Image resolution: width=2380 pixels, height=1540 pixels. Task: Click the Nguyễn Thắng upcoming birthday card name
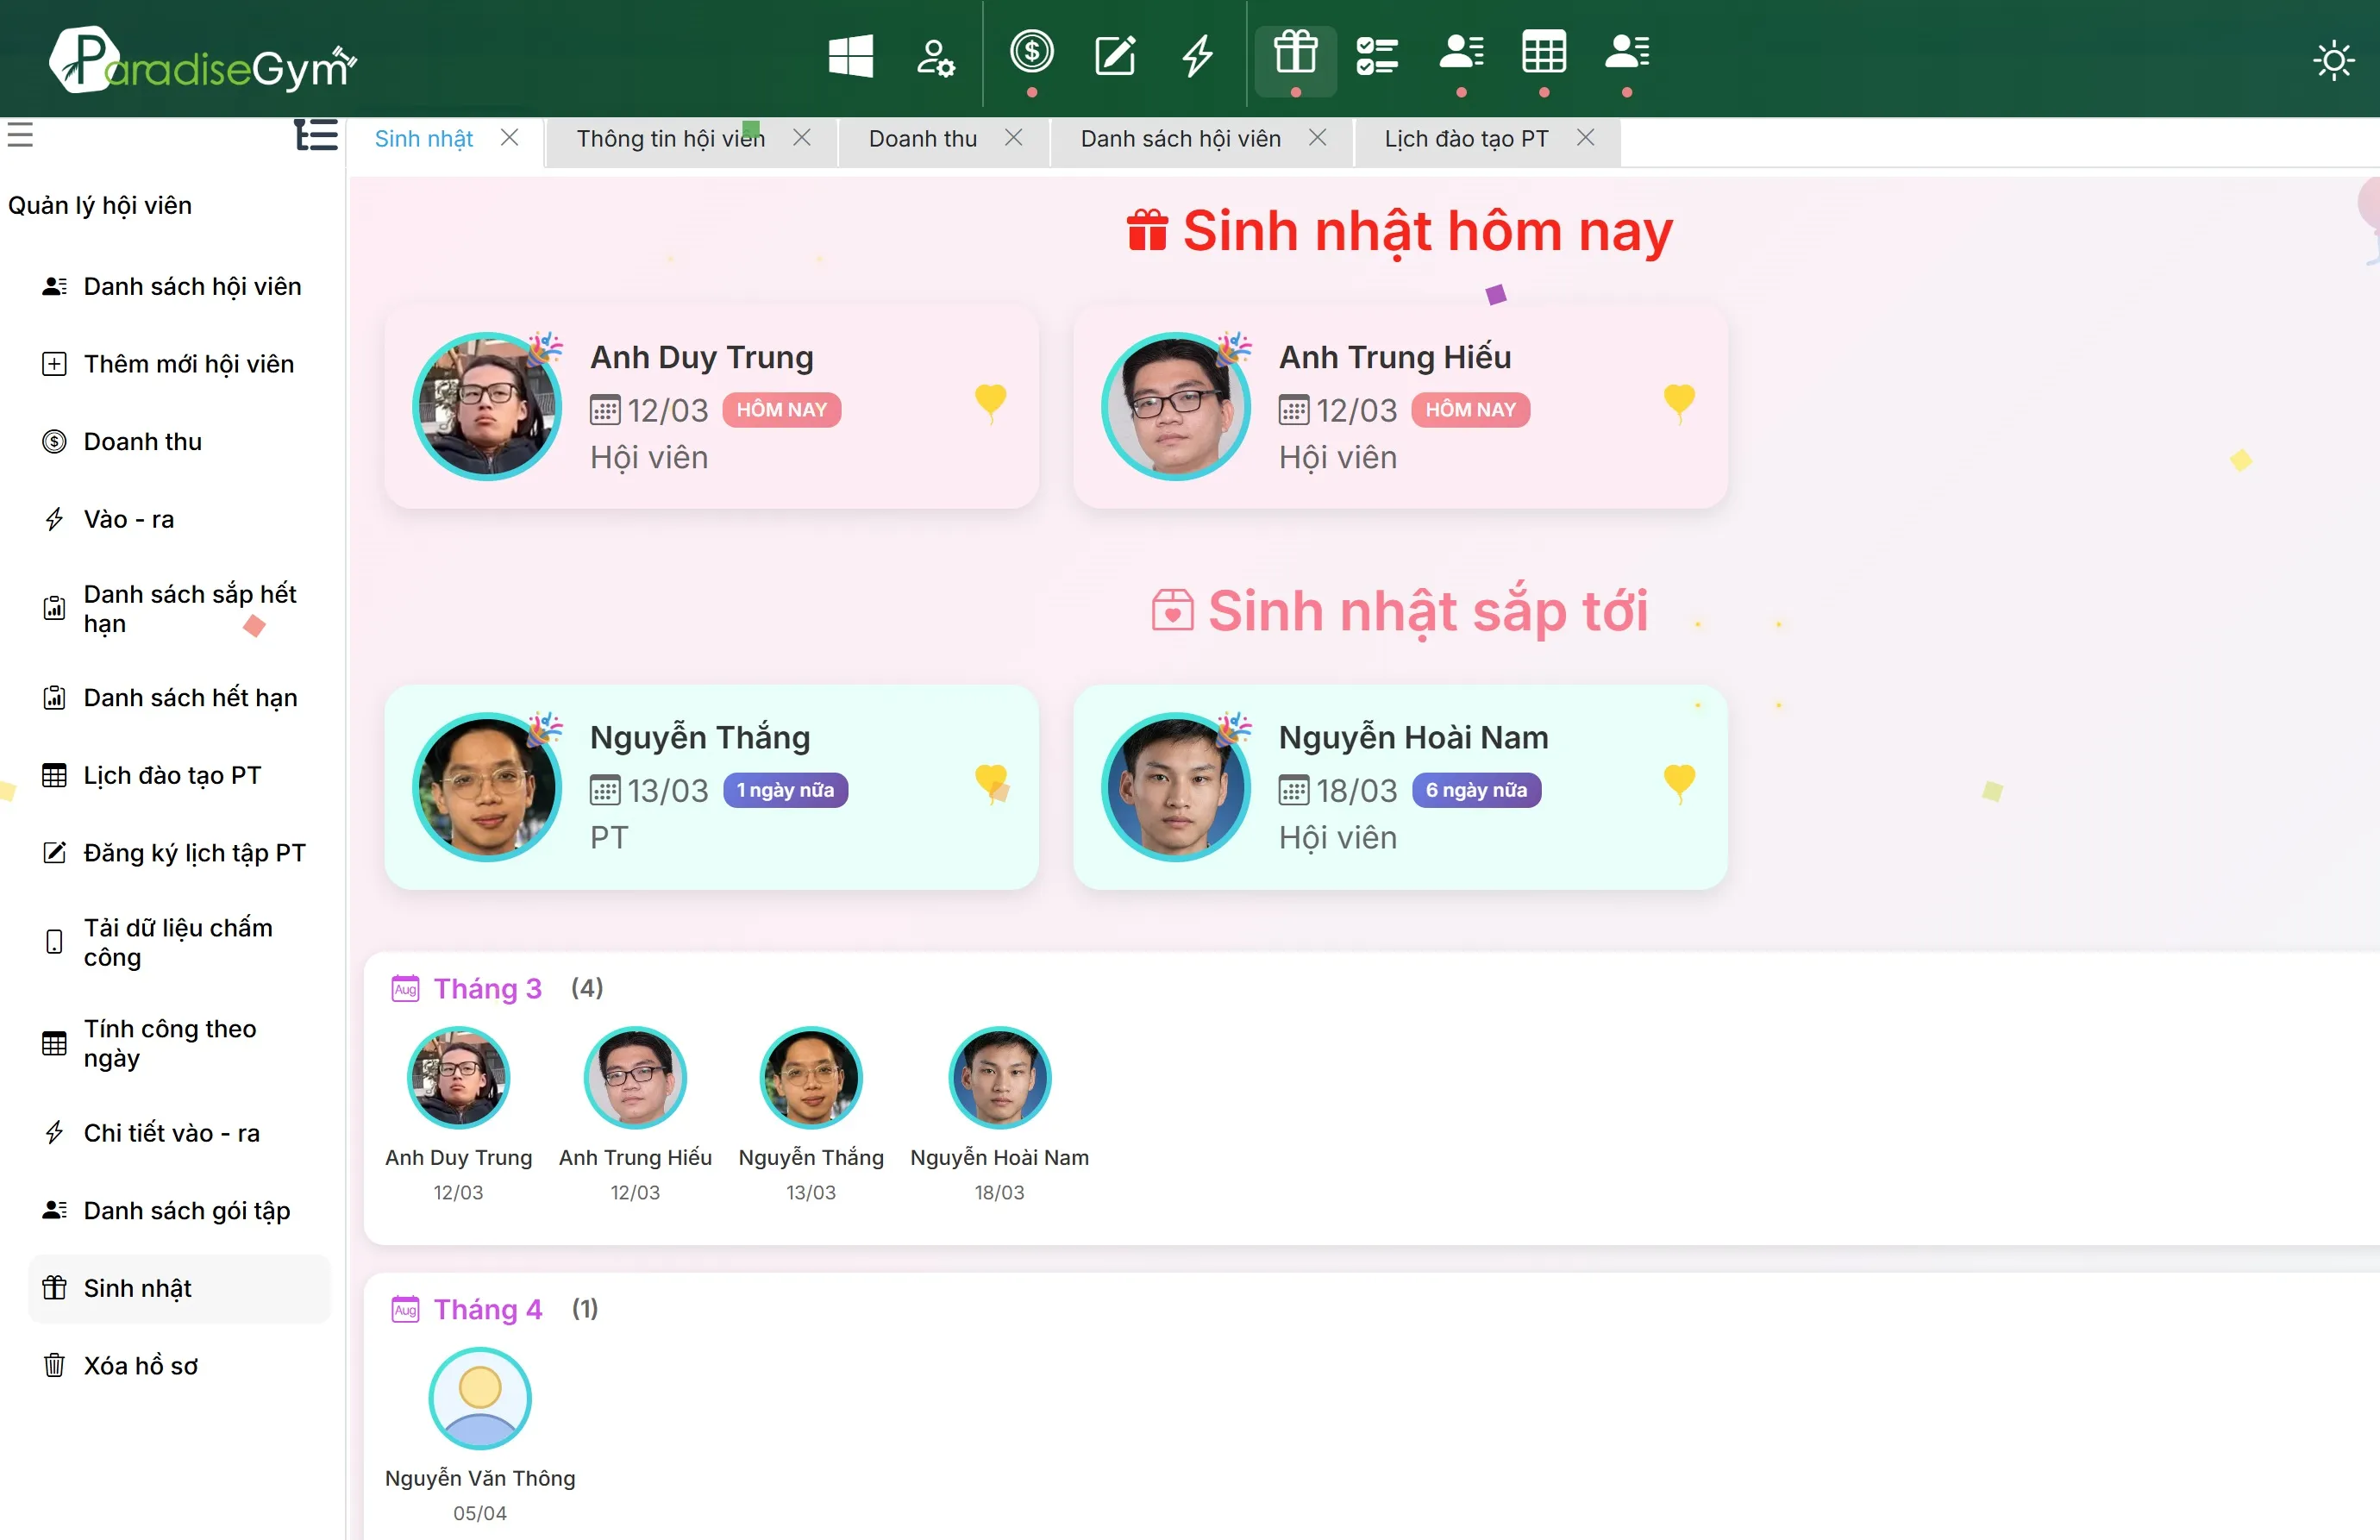pyautogui.click(x=700, y=738)
